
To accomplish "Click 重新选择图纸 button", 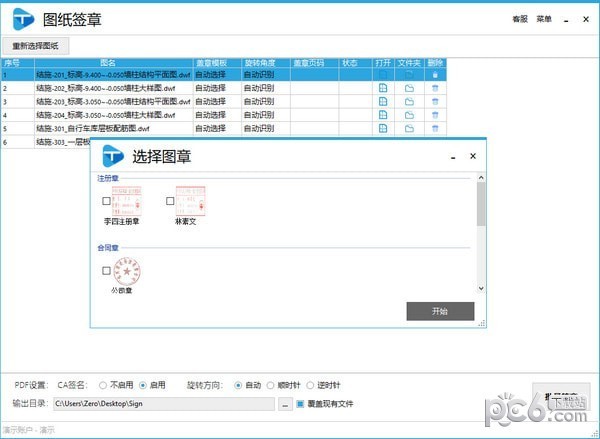I will [36, 46].
